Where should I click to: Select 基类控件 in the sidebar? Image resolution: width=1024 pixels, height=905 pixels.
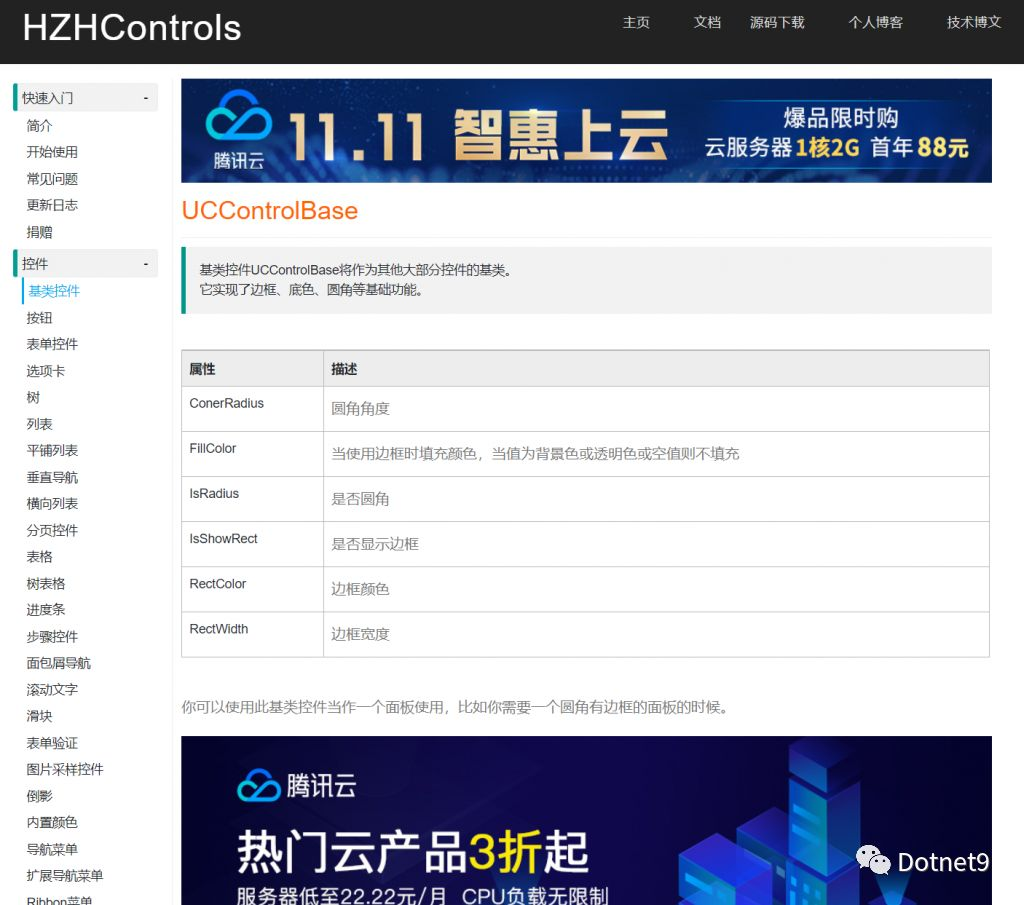pos(52,291)
